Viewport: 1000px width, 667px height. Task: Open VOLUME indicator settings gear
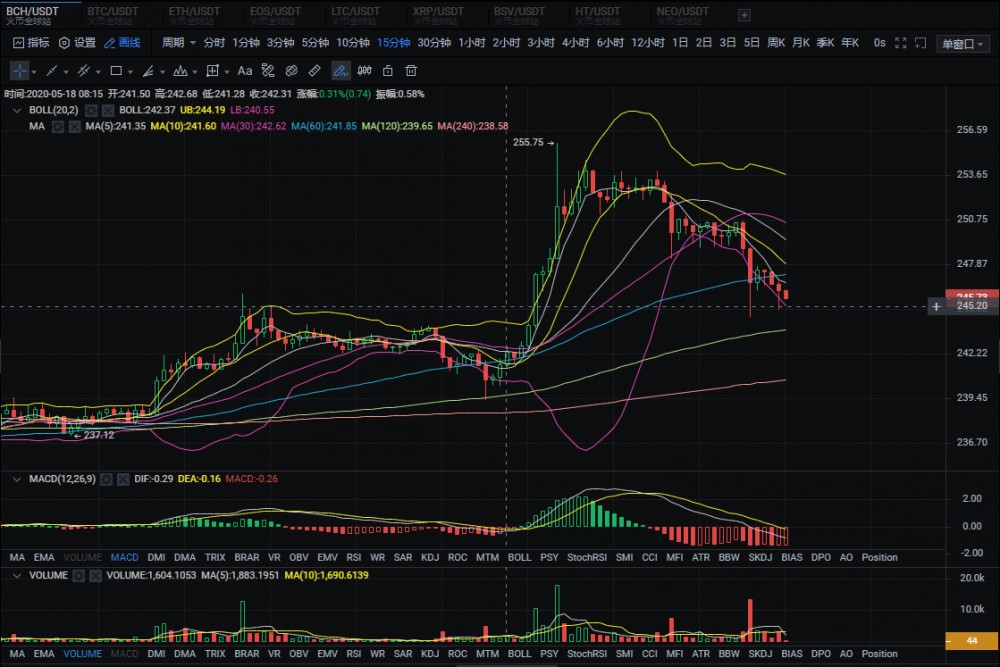point(78,576)
